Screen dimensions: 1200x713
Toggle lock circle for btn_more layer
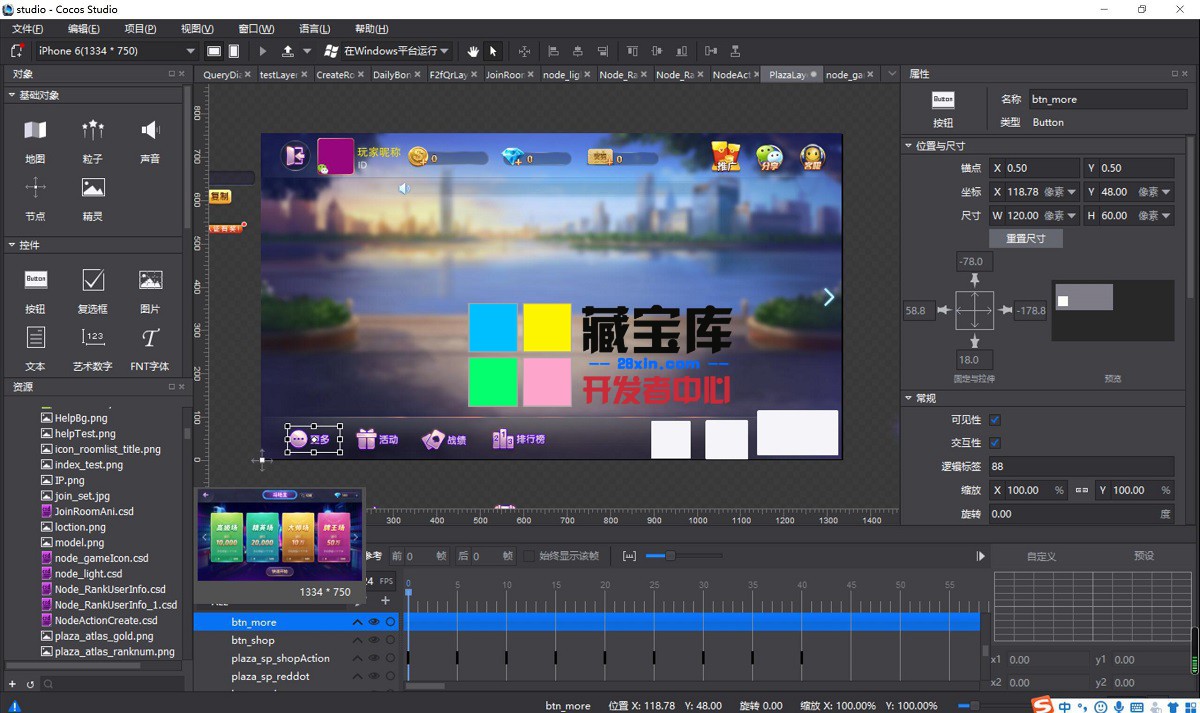pos(391,622)
